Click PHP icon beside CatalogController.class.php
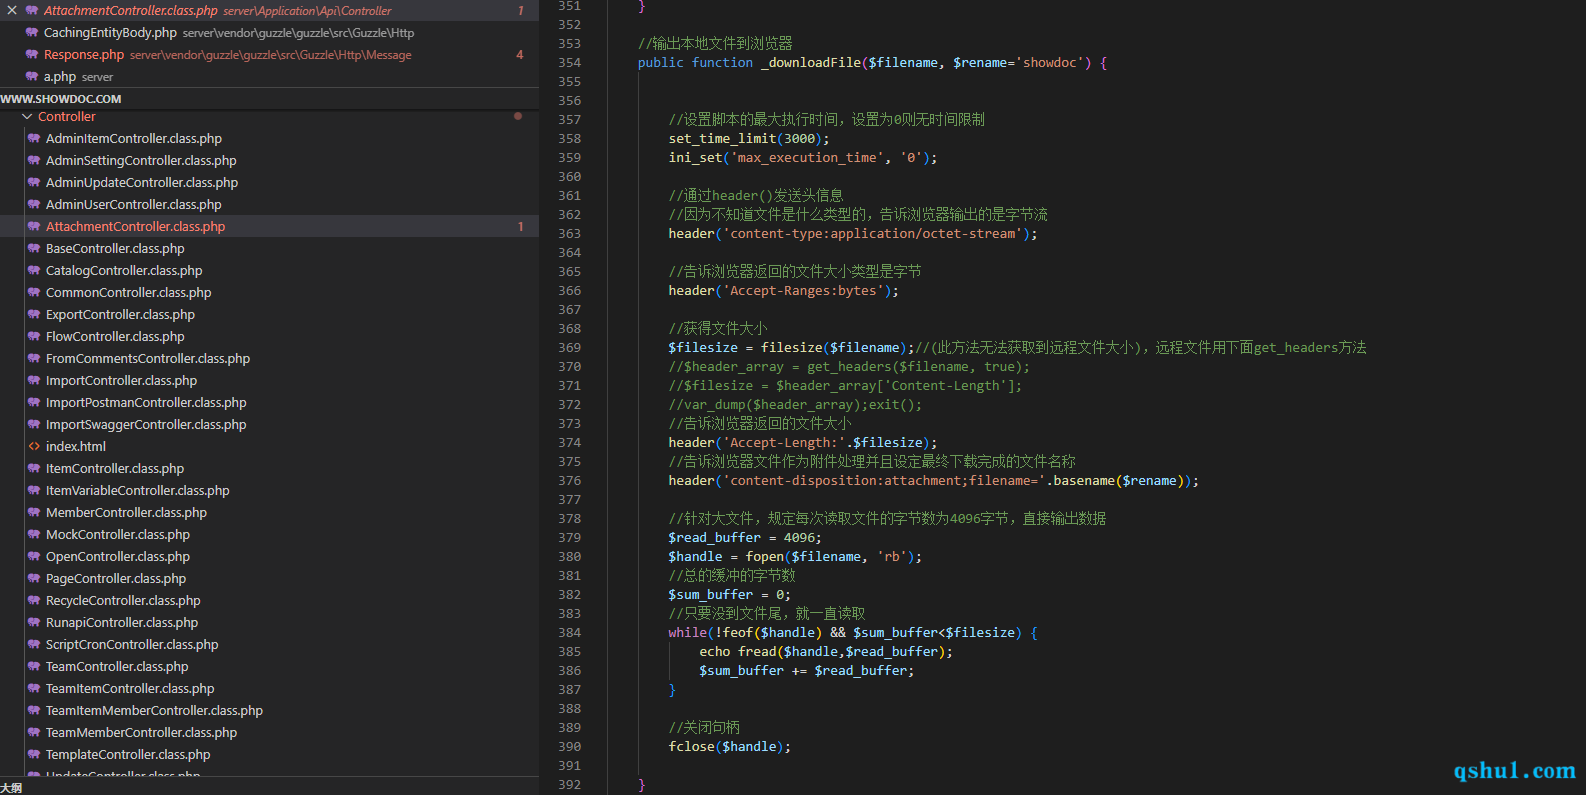Image resolution: width=1586 pixels, height=795 pixels. (34, 270)
